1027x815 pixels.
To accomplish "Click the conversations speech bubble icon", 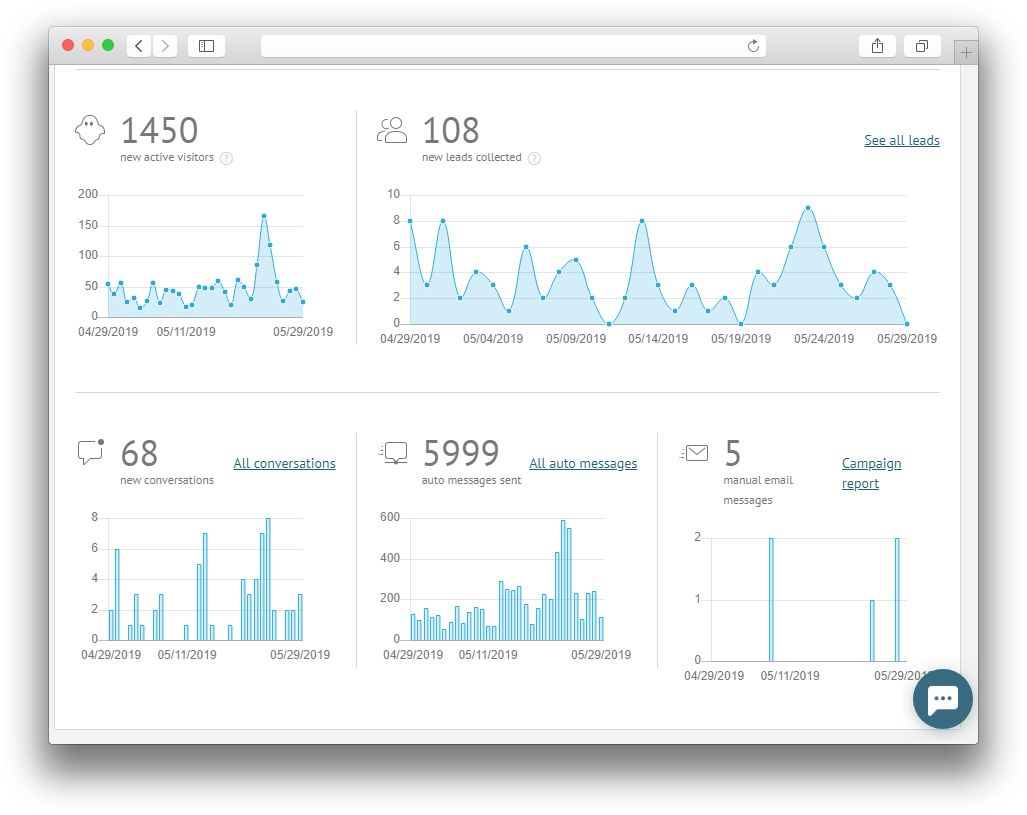I will coord(91,452).
